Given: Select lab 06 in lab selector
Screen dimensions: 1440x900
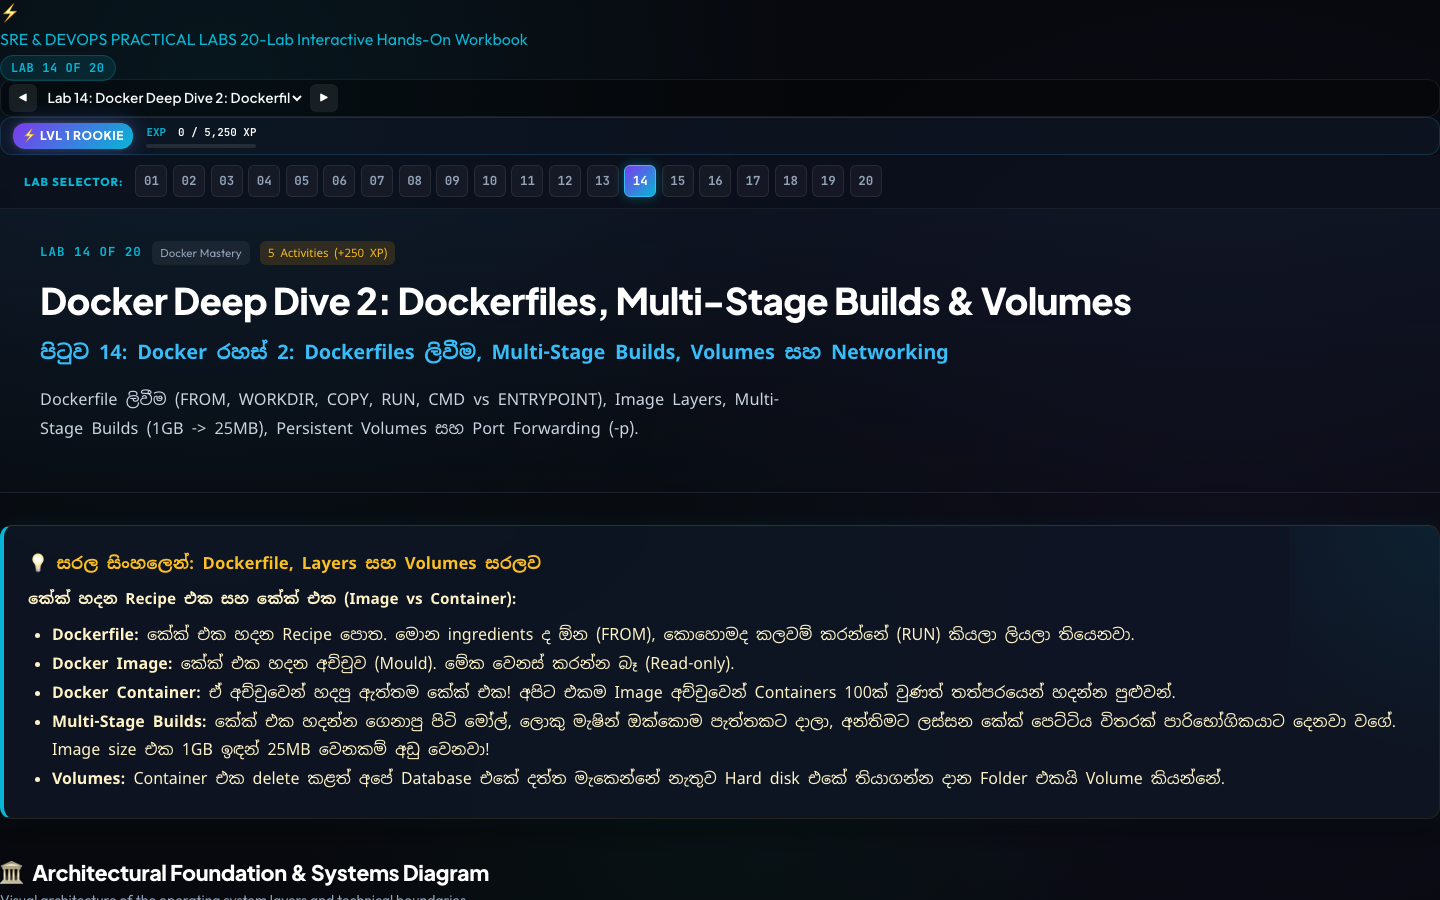Looking at the screenshot, I should point(339,181).
